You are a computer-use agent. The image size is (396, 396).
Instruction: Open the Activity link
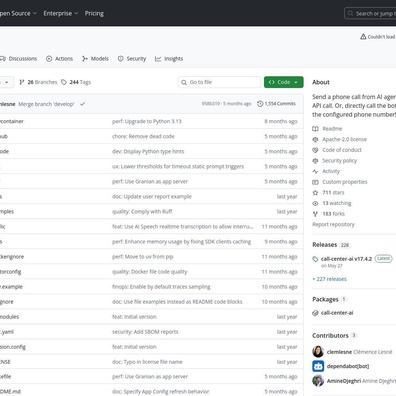click(x=331, y=171)
